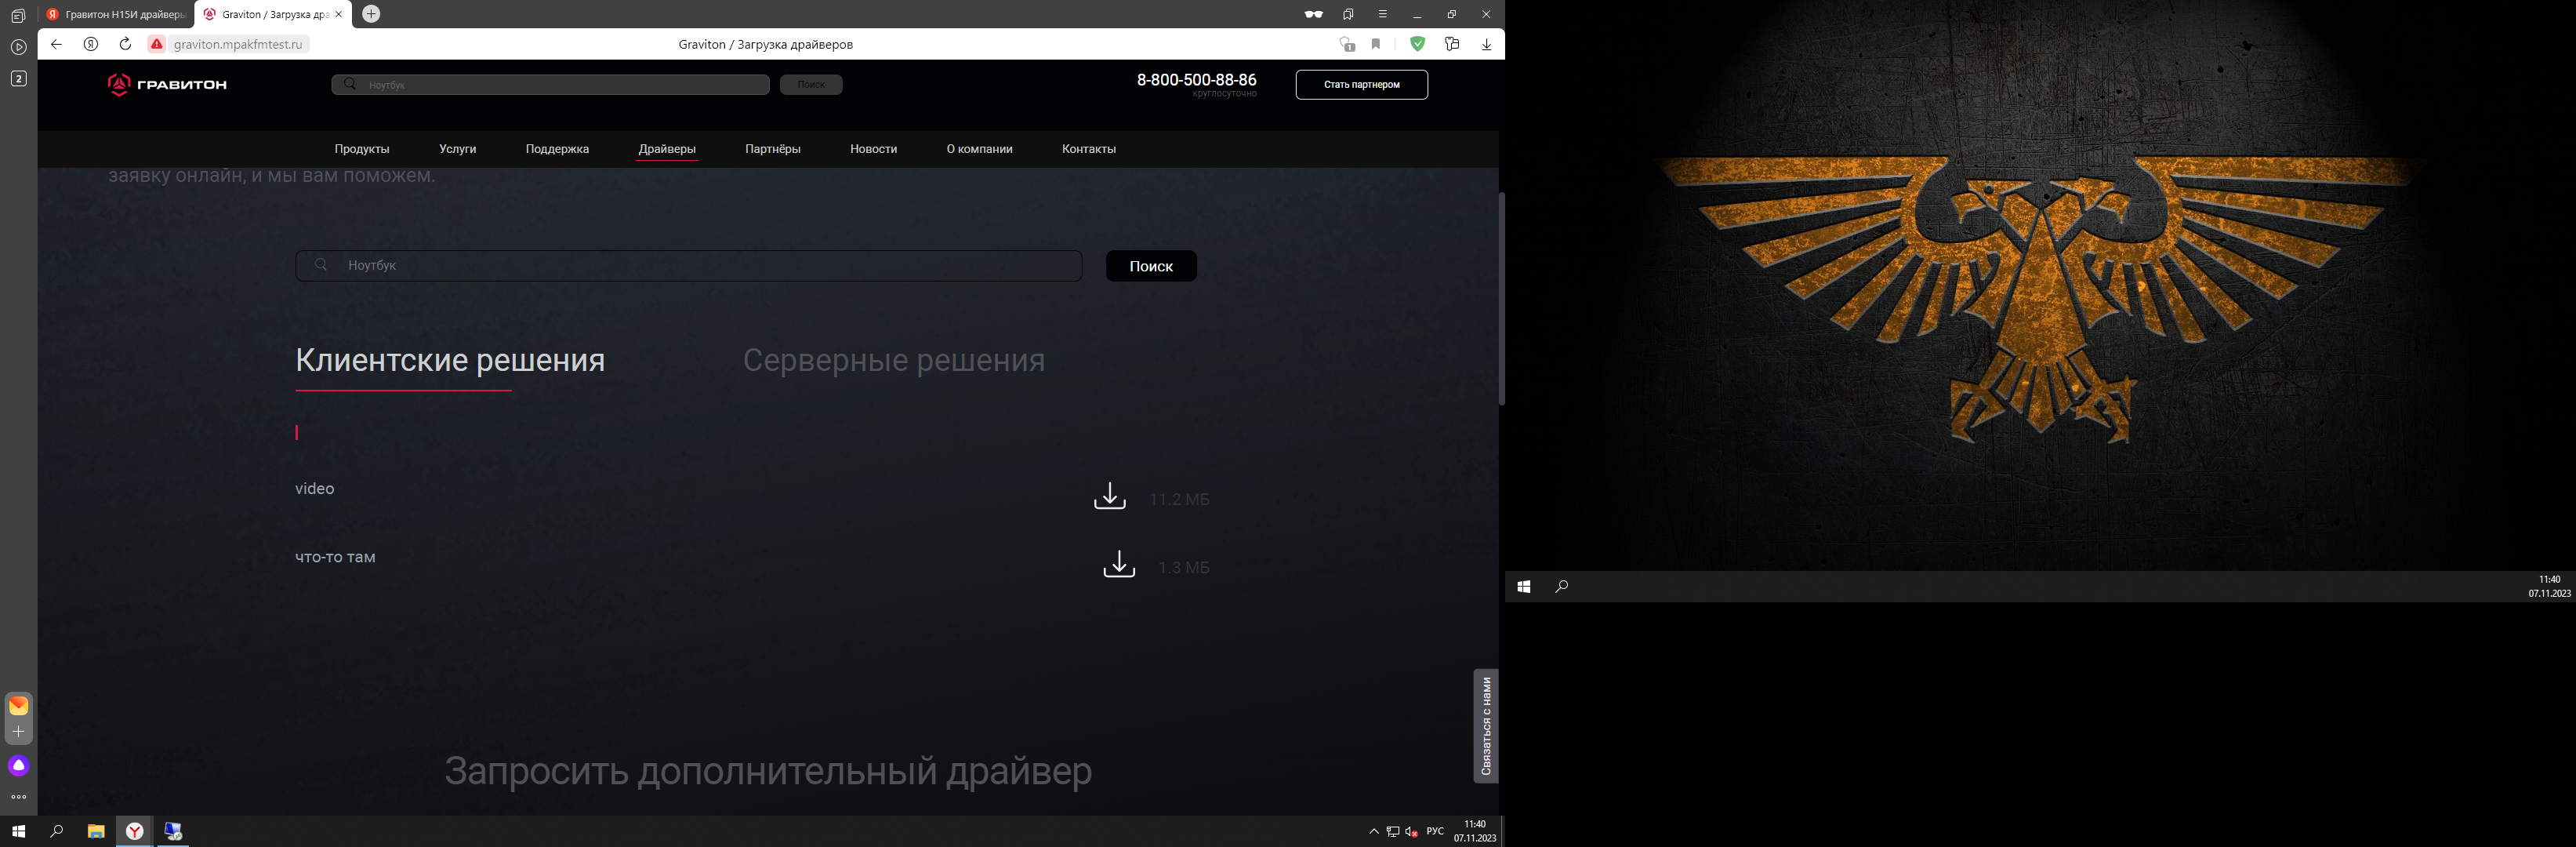This screenshot has height=847, width=2576.
Task: Click the phone number 8-800-500-88-86
Action: tap(1196, 80)
